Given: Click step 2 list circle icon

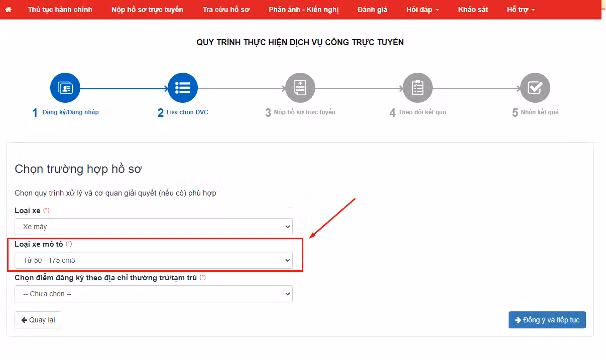Looking at the screenshot, I should tap(183, 88).
